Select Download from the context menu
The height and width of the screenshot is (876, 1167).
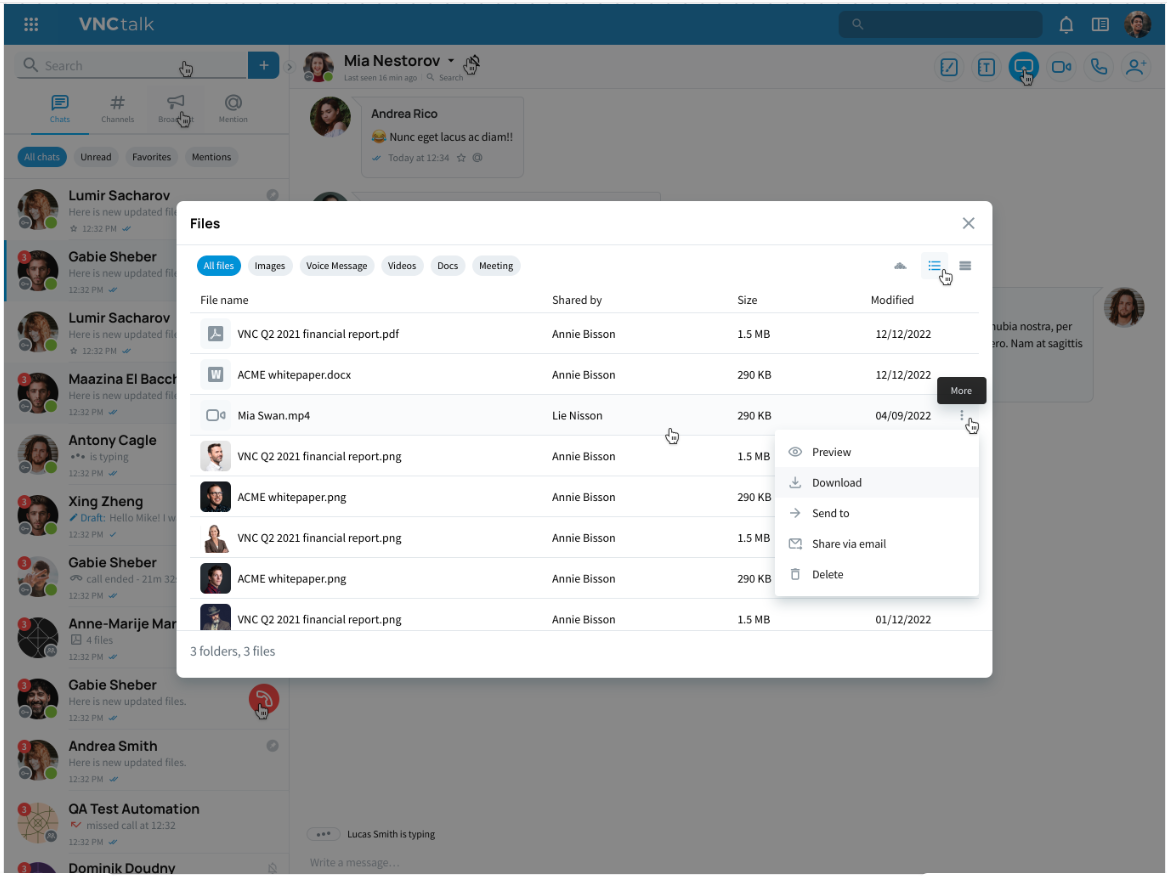836,483
